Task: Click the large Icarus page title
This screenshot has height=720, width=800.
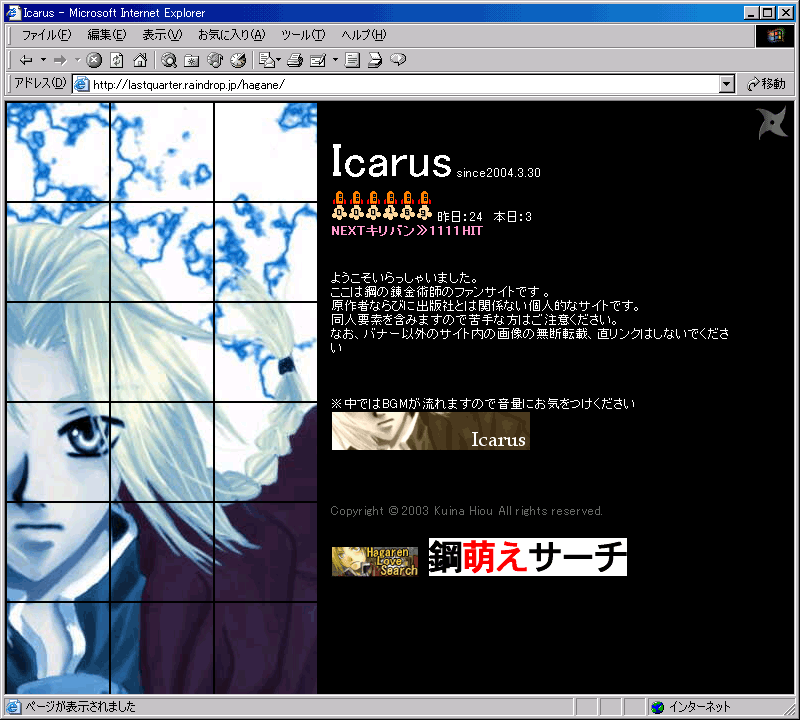Action: tap(391, 161)
